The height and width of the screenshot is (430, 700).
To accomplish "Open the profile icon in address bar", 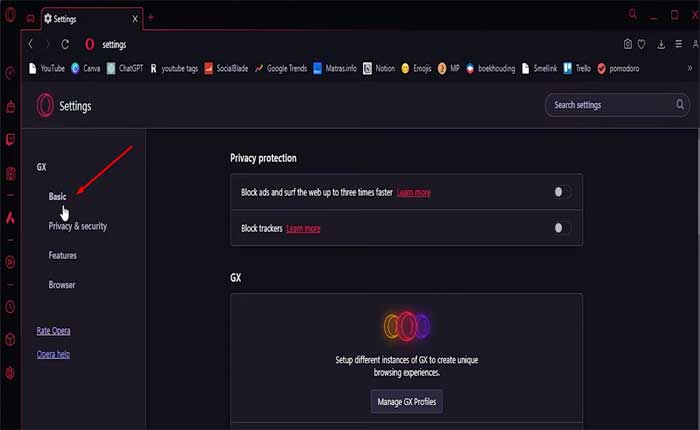I will [696, 44].
